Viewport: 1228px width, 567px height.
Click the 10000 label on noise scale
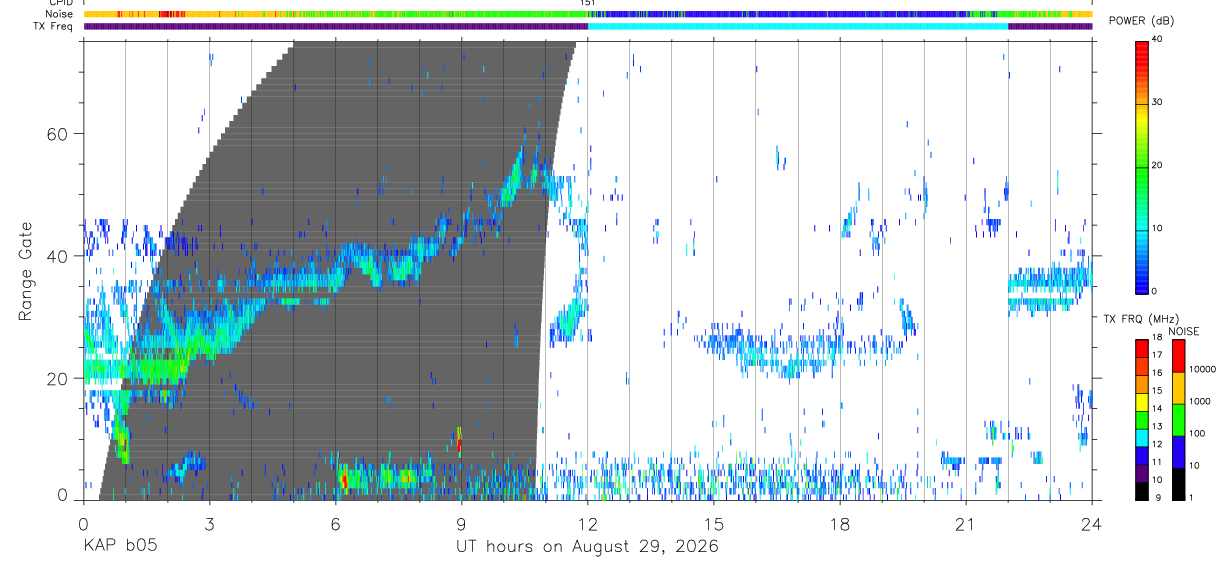coord(1204,370)
